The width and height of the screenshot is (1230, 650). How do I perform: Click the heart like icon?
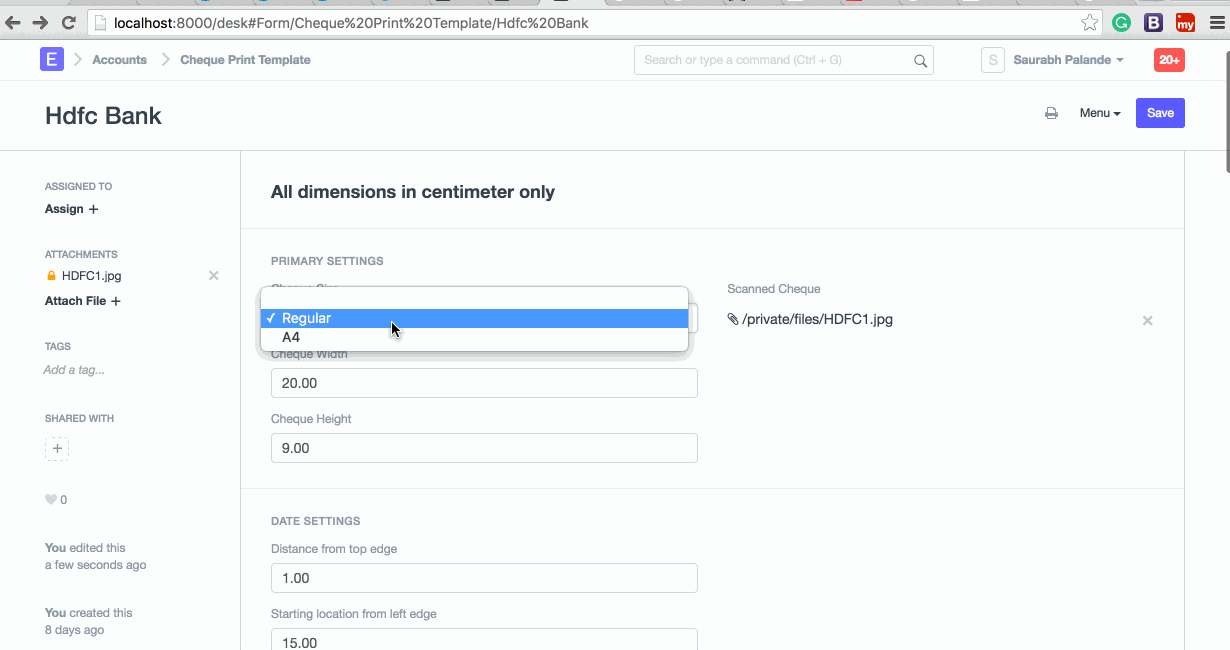(x=51, y=500)
